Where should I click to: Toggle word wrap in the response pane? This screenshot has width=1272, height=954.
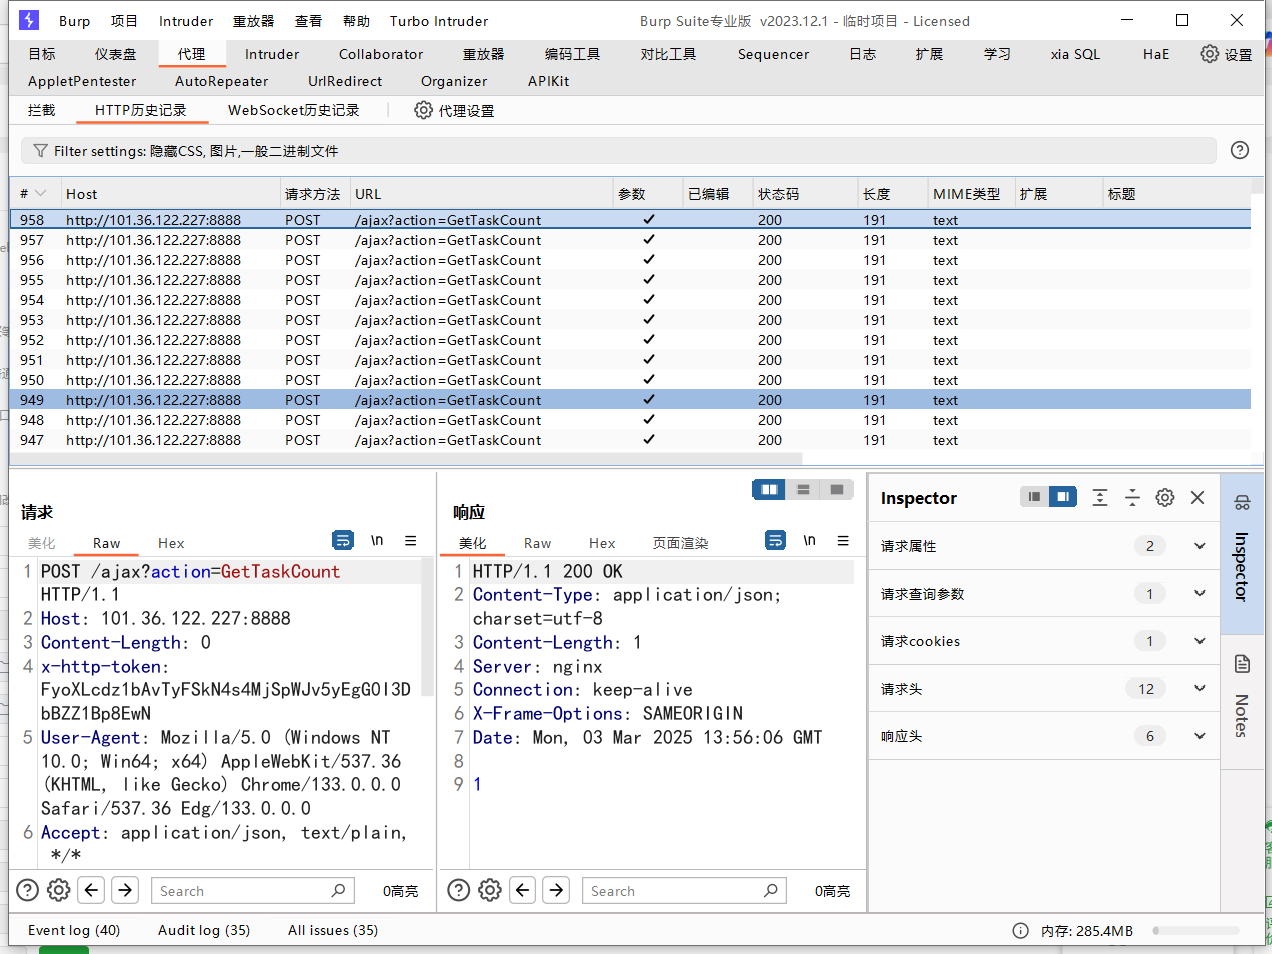pyautogui.click(x=775, y=540)
